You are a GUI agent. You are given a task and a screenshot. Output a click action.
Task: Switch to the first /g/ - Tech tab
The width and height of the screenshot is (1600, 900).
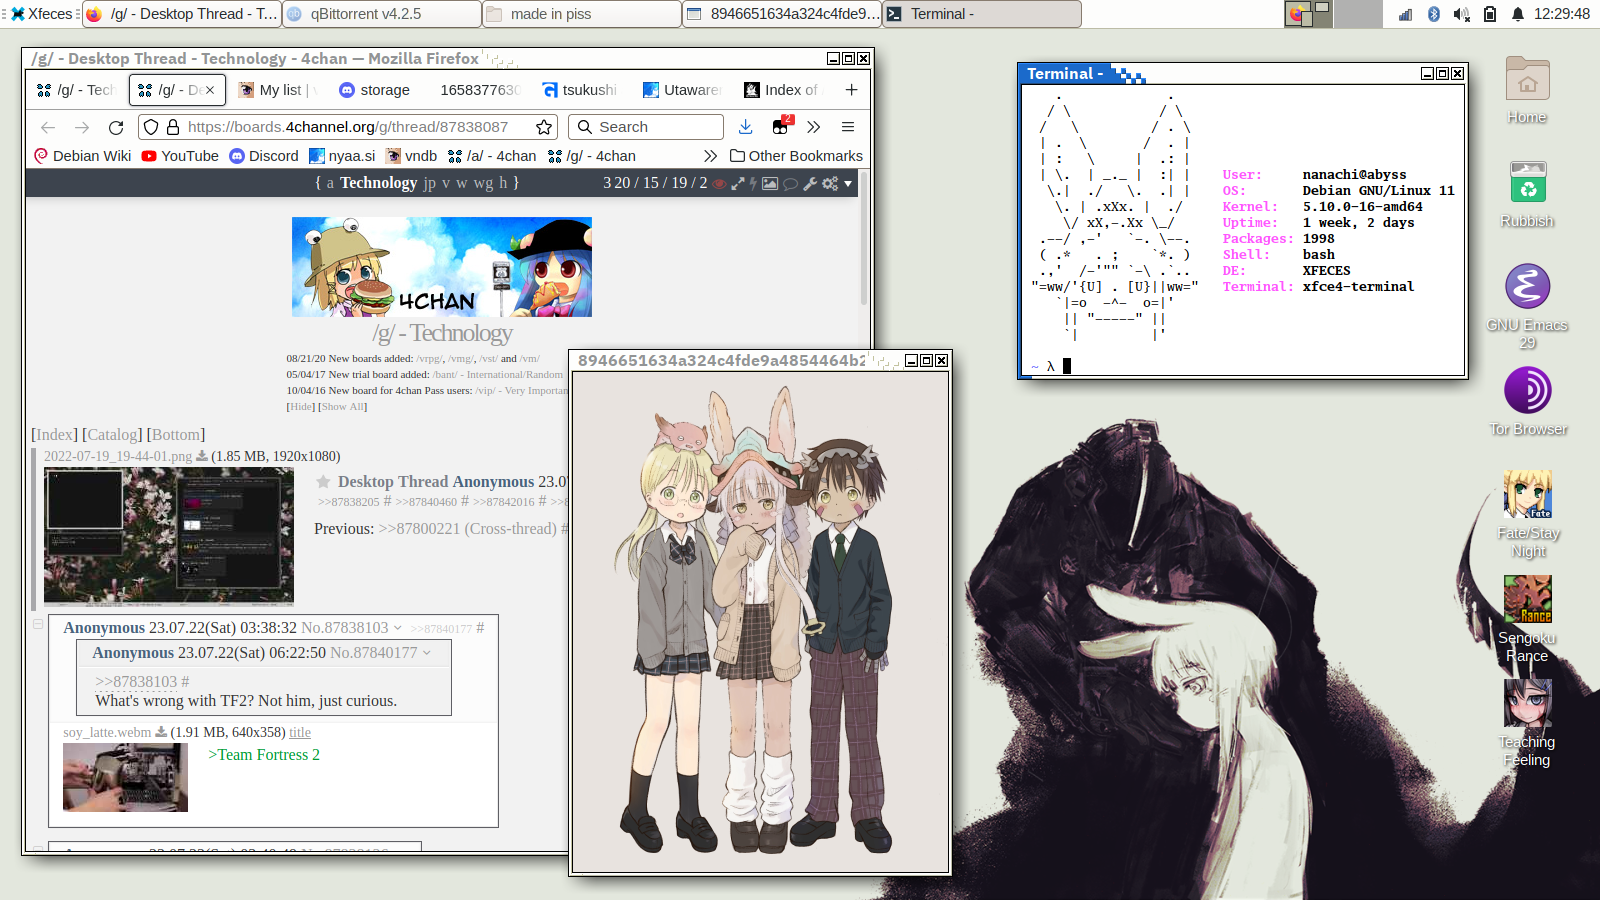(76, 90)
